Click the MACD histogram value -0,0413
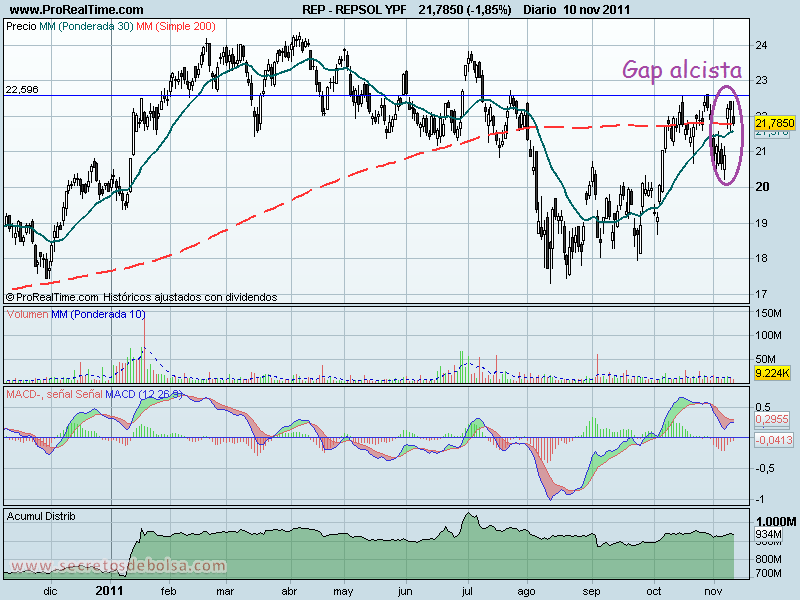This screenshot has height=600, width=800. pos(773,440)
